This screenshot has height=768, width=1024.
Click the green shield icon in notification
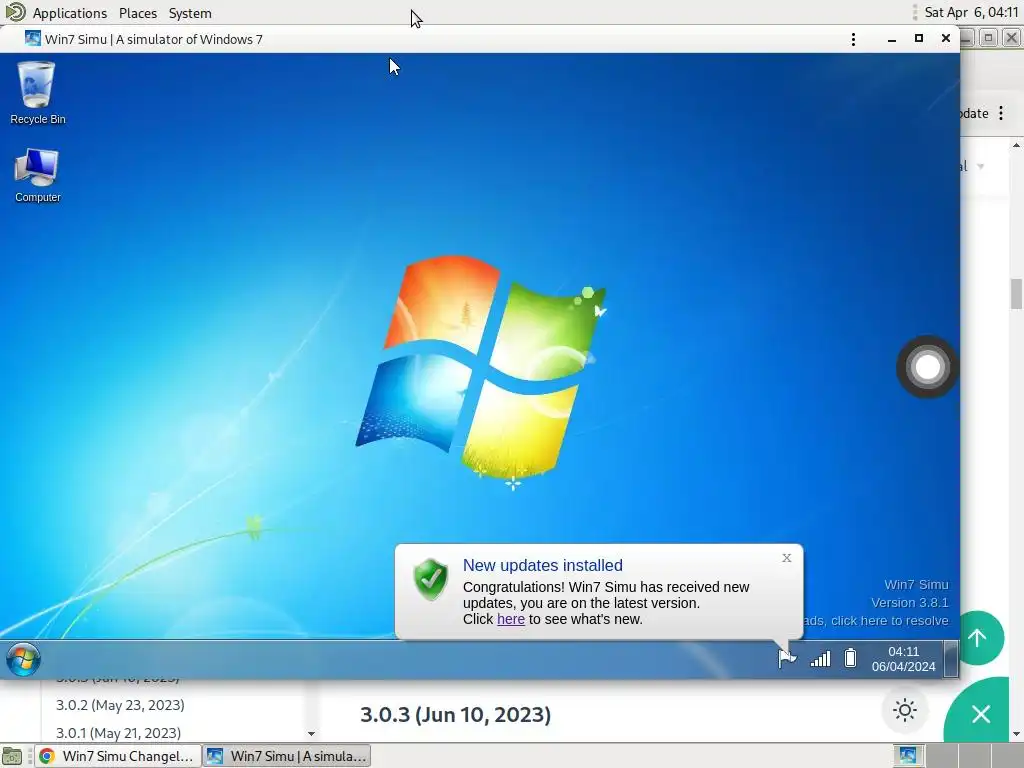430,579
